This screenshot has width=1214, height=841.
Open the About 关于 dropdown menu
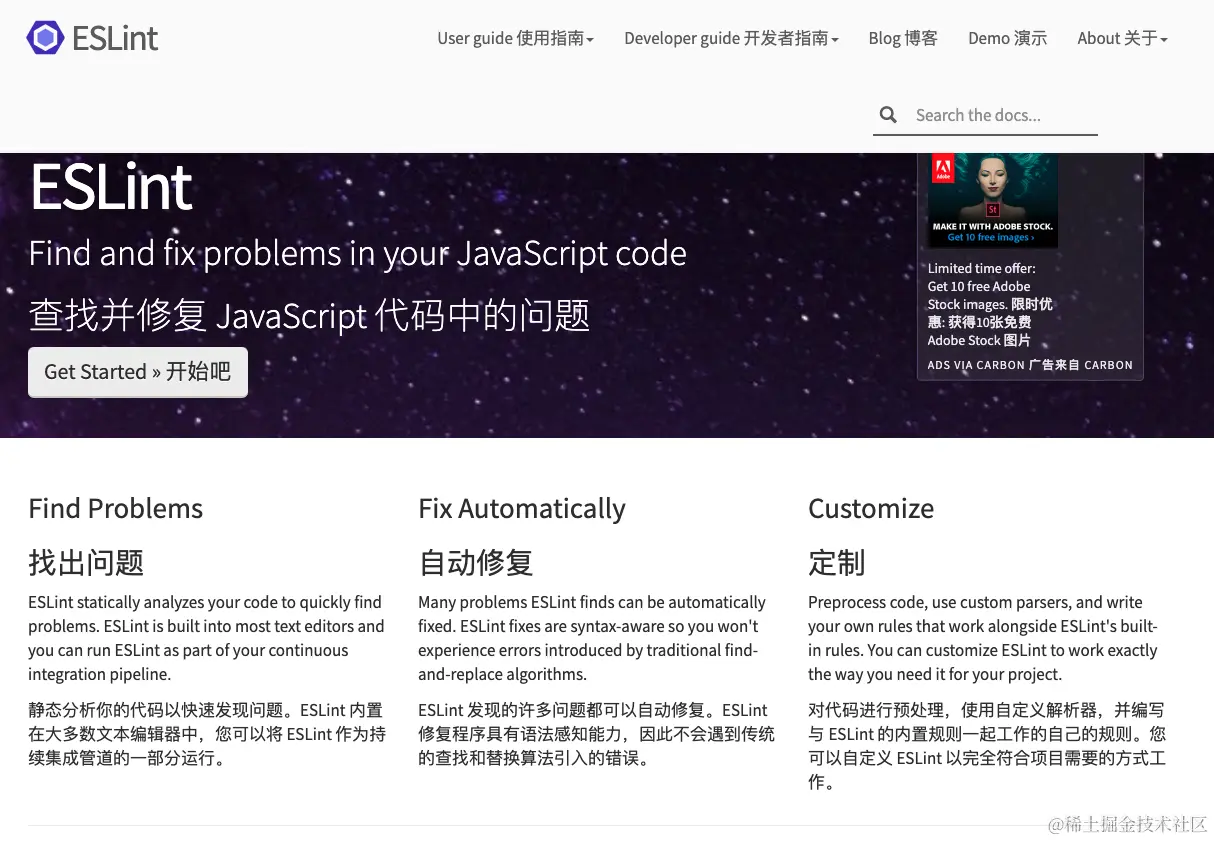1122,38
